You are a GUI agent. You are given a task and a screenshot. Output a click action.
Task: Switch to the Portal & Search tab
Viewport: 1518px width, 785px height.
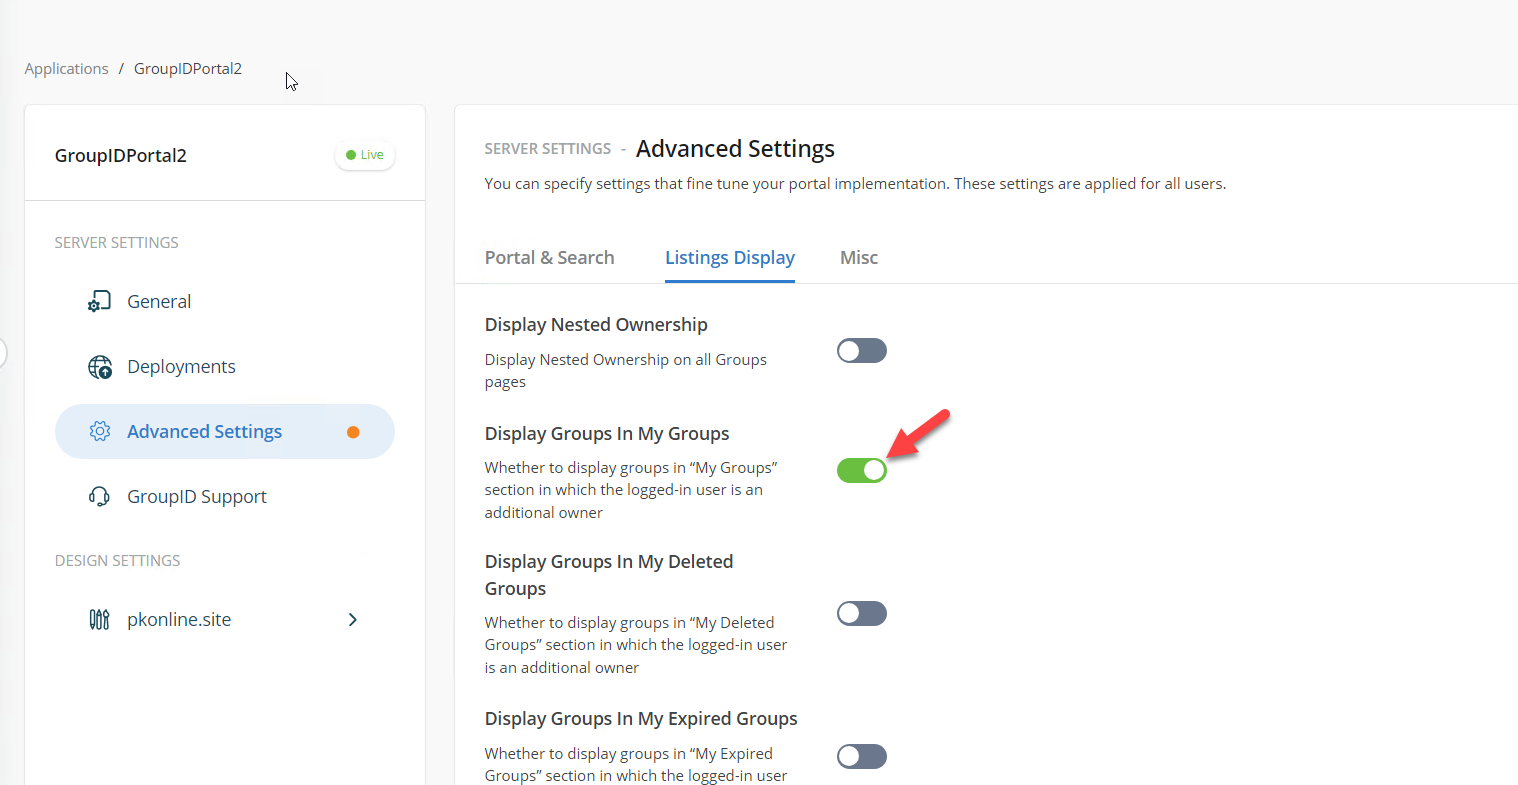pyautogui.click(x=549, y=257)
